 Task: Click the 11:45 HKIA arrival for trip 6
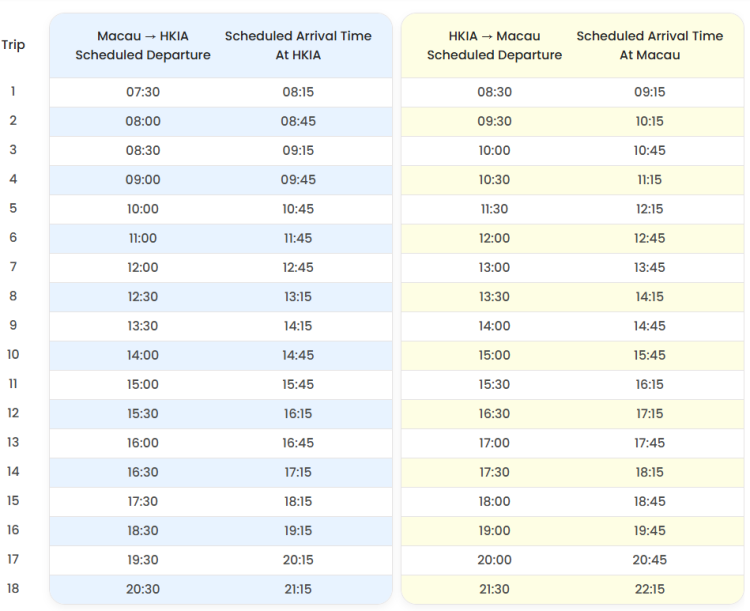coord(298,238)
